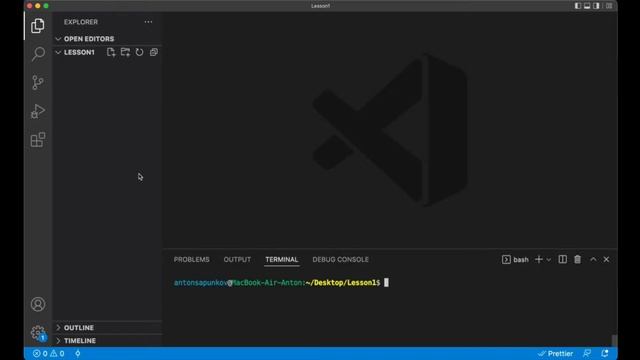This screenshot has height=360, width=640.
Task: Switch to the PROBLEMS tab
Action: click(x=191, y=260)
